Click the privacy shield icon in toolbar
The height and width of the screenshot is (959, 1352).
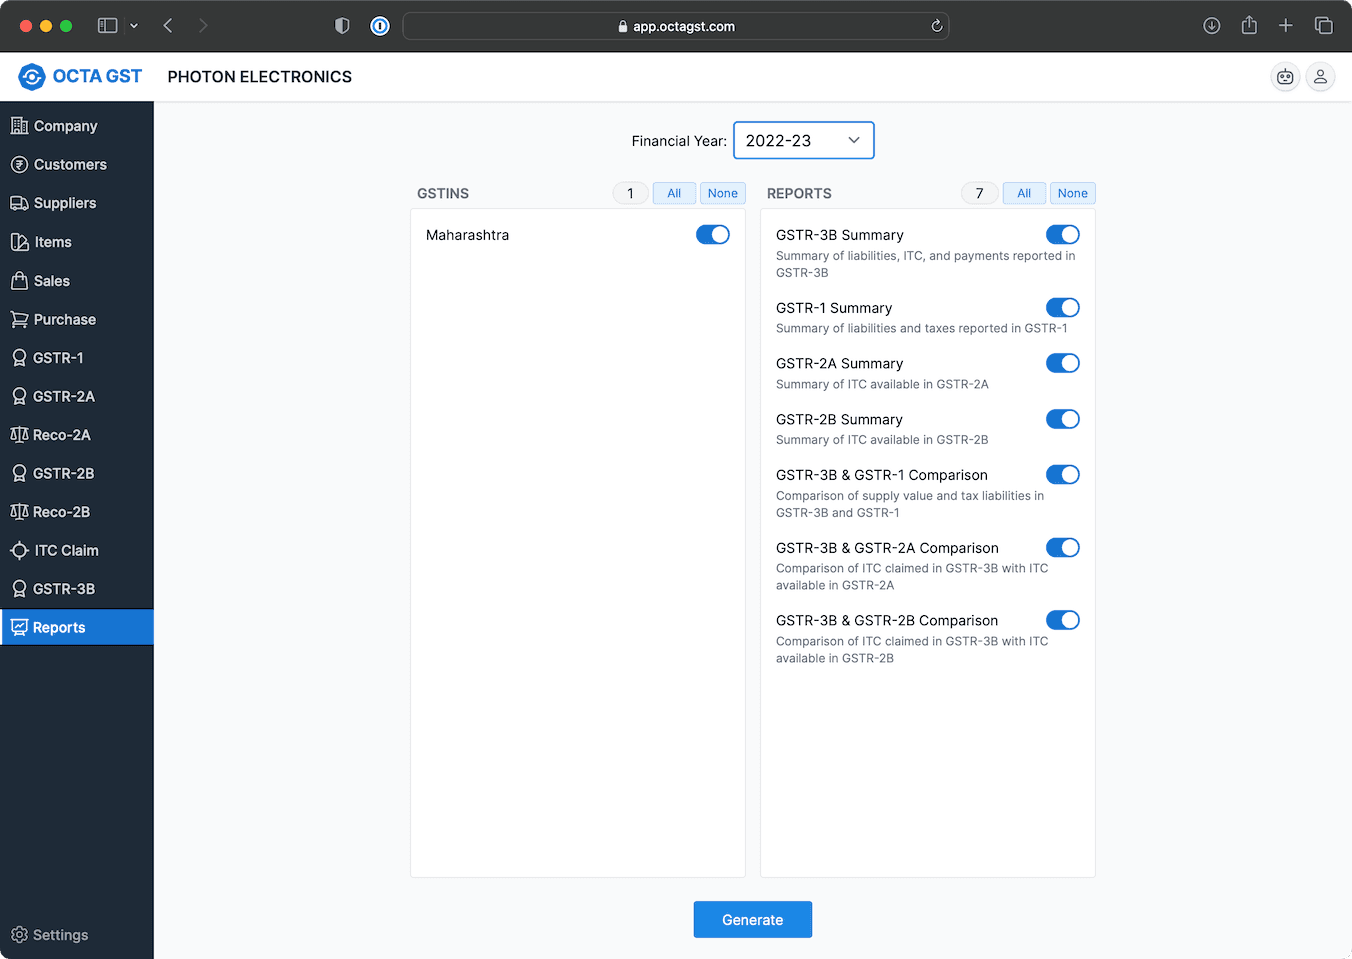[x=342, y=26]
